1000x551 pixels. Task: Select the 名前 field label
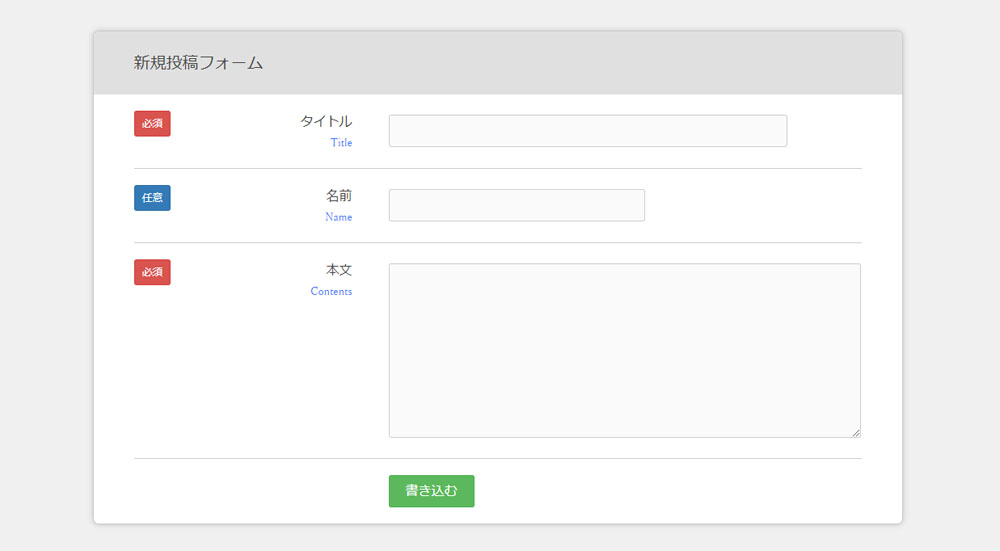(339, 196)
